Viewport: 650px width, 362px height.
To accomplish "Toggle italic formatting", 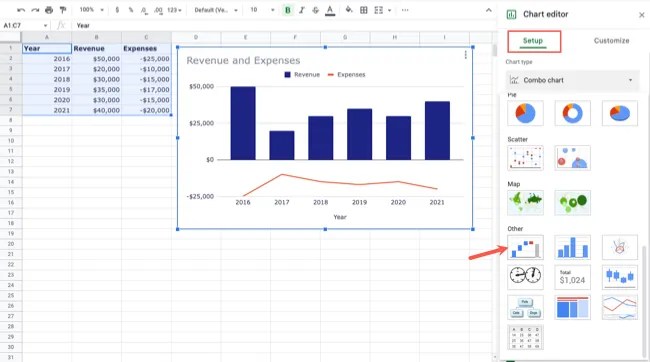I will point(301,10).
